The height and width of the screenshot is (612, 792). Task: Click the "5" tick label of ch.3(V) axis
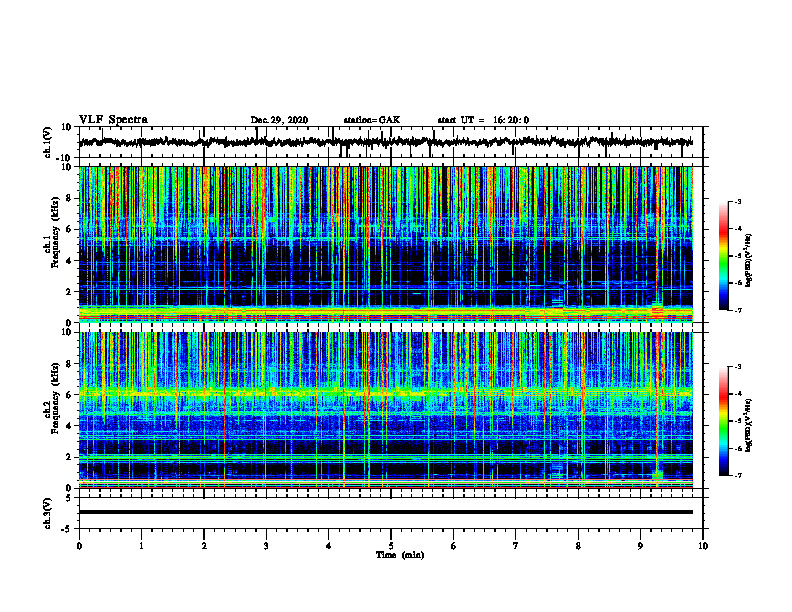(x=70, y=497)
